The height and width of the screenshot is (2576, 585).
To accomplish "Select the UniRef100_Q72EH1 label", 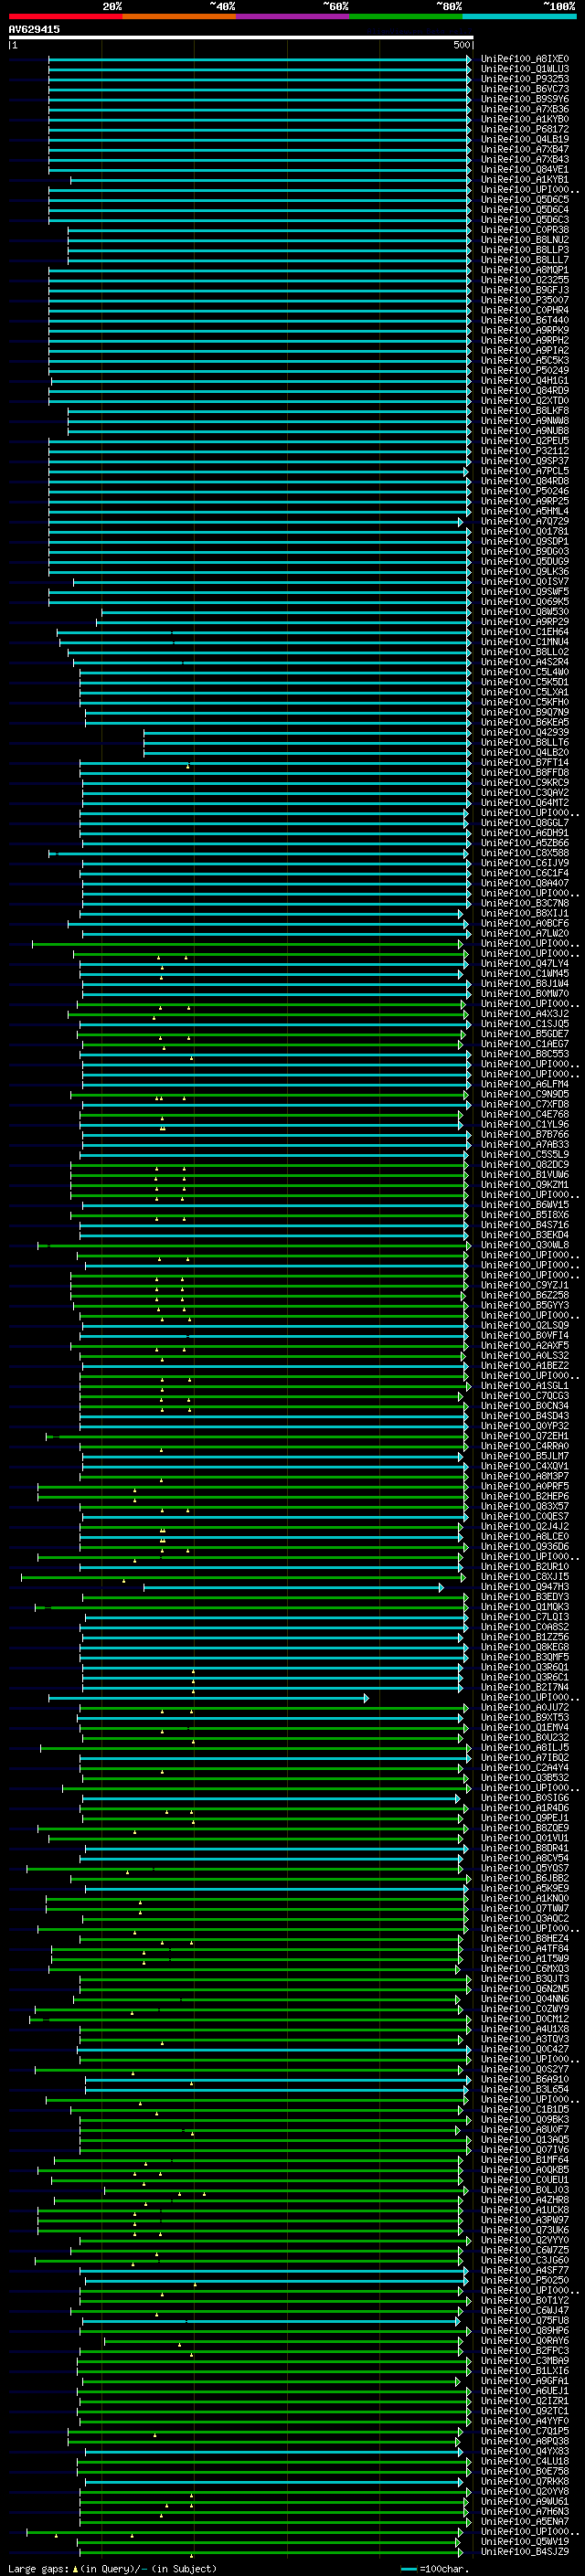I will (525, 1436).
